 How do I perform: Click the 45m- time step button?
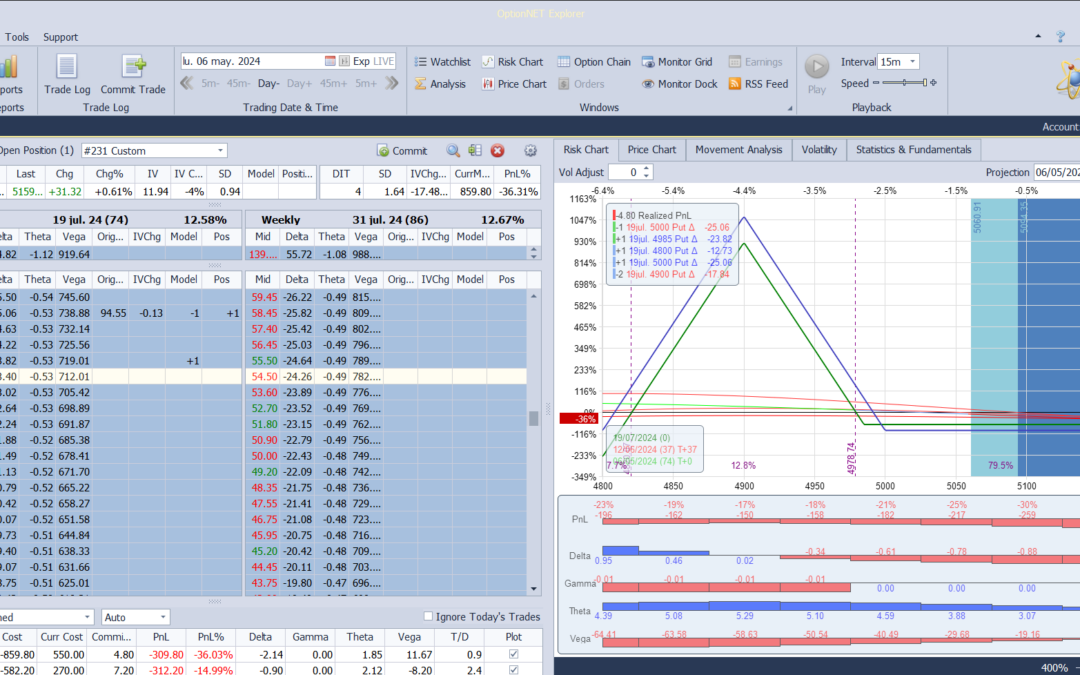click(x=238, y=84)
